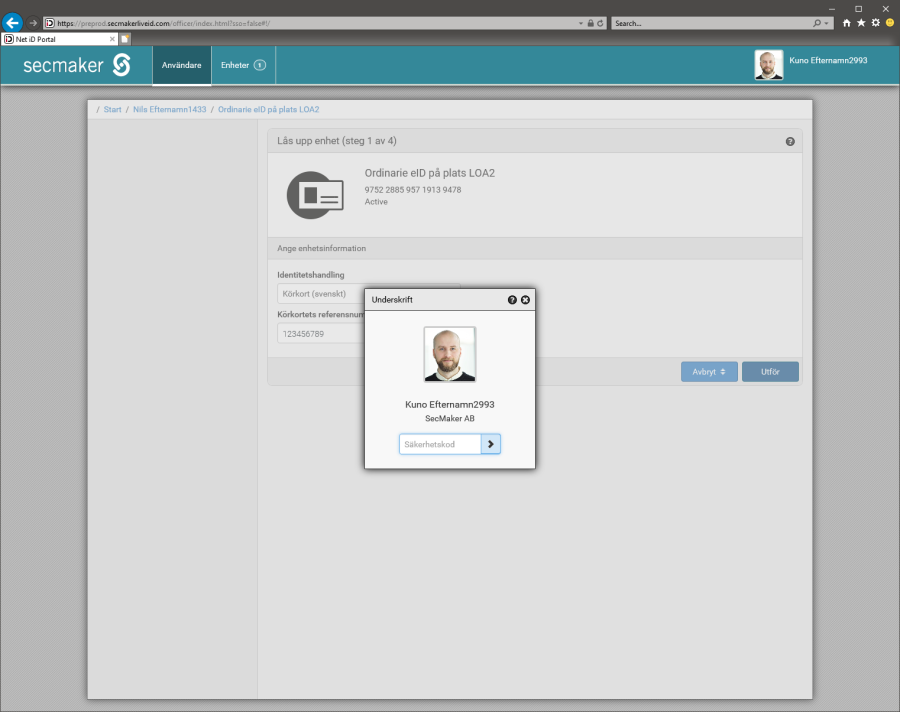Image resolution: width=900 pixels, height=712 pixels.
Task: Click the device number 9752 2885 957 1913 9478
Action: tap(413, 190)
